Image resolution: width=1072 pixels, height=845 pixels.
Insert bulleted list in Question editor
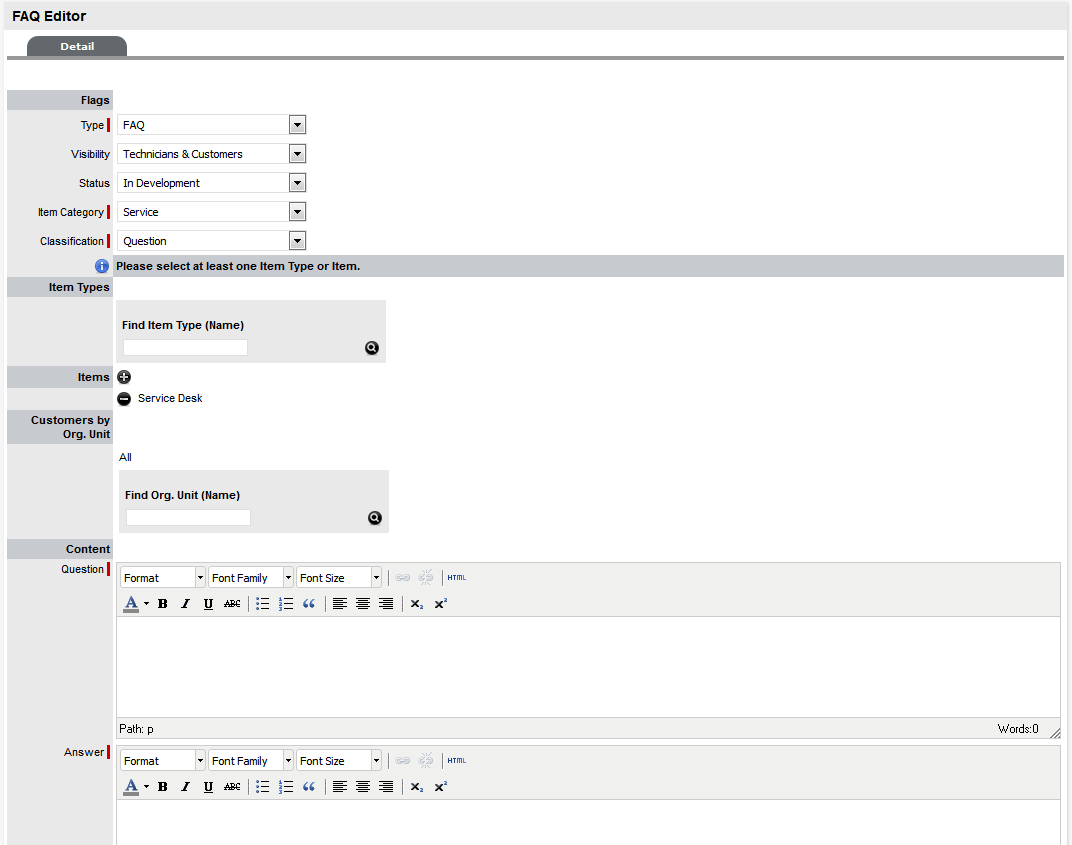click(x=263, y=604)
